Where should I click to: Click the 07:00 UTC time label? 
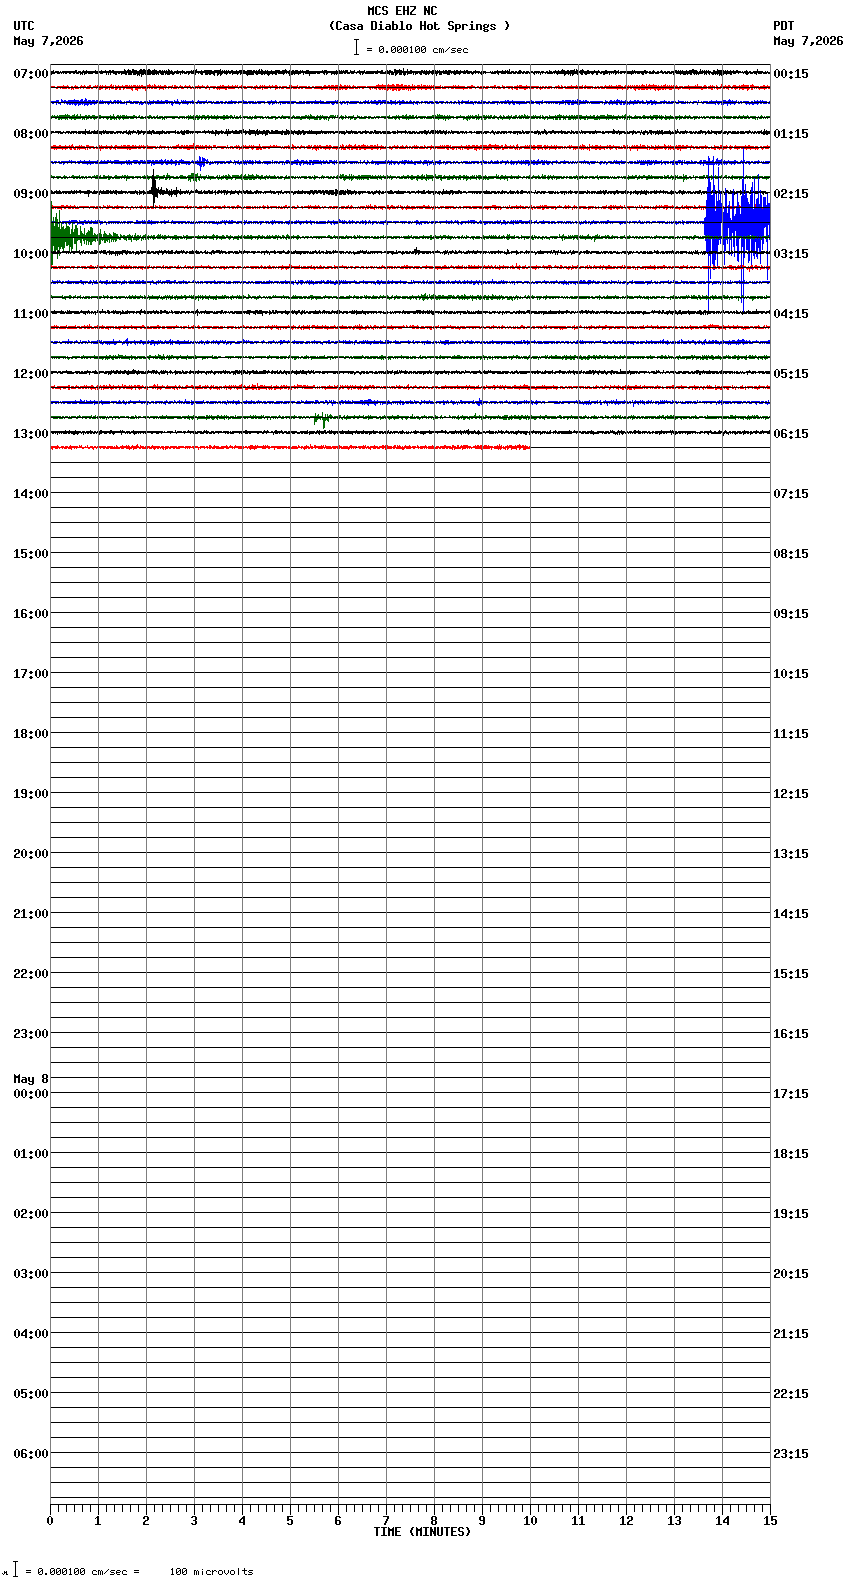pos(31,74)
